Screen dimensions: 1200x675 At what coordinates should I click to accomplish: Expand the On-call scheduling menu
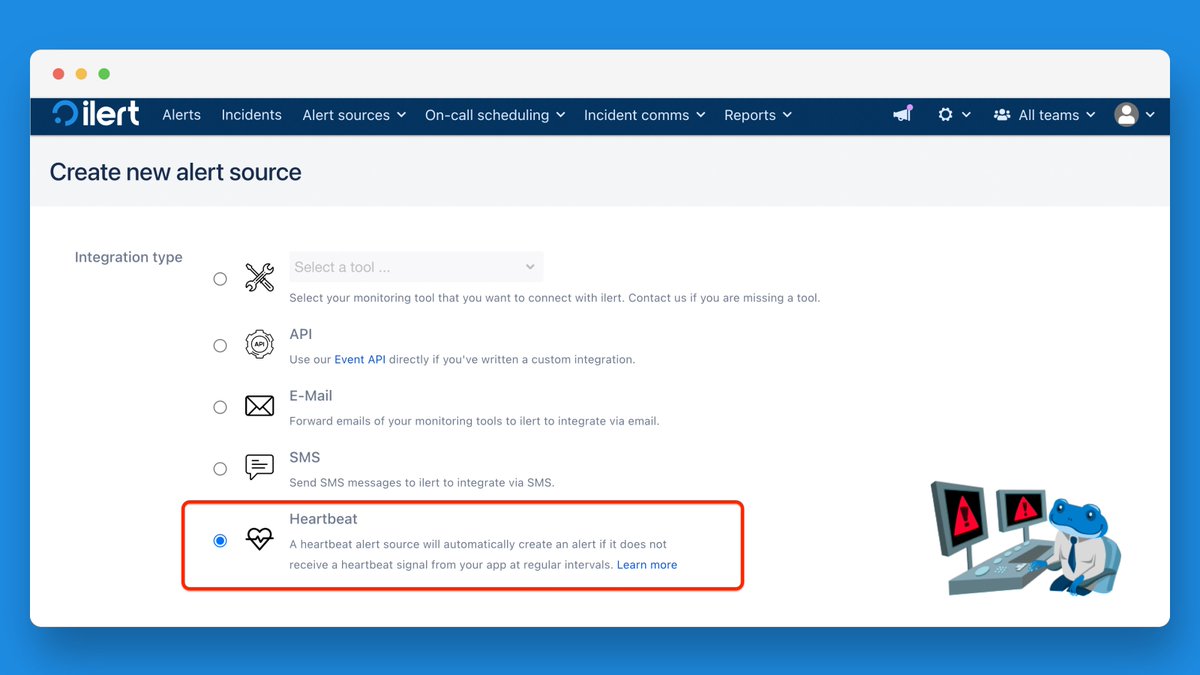click(x=495, y=115)
